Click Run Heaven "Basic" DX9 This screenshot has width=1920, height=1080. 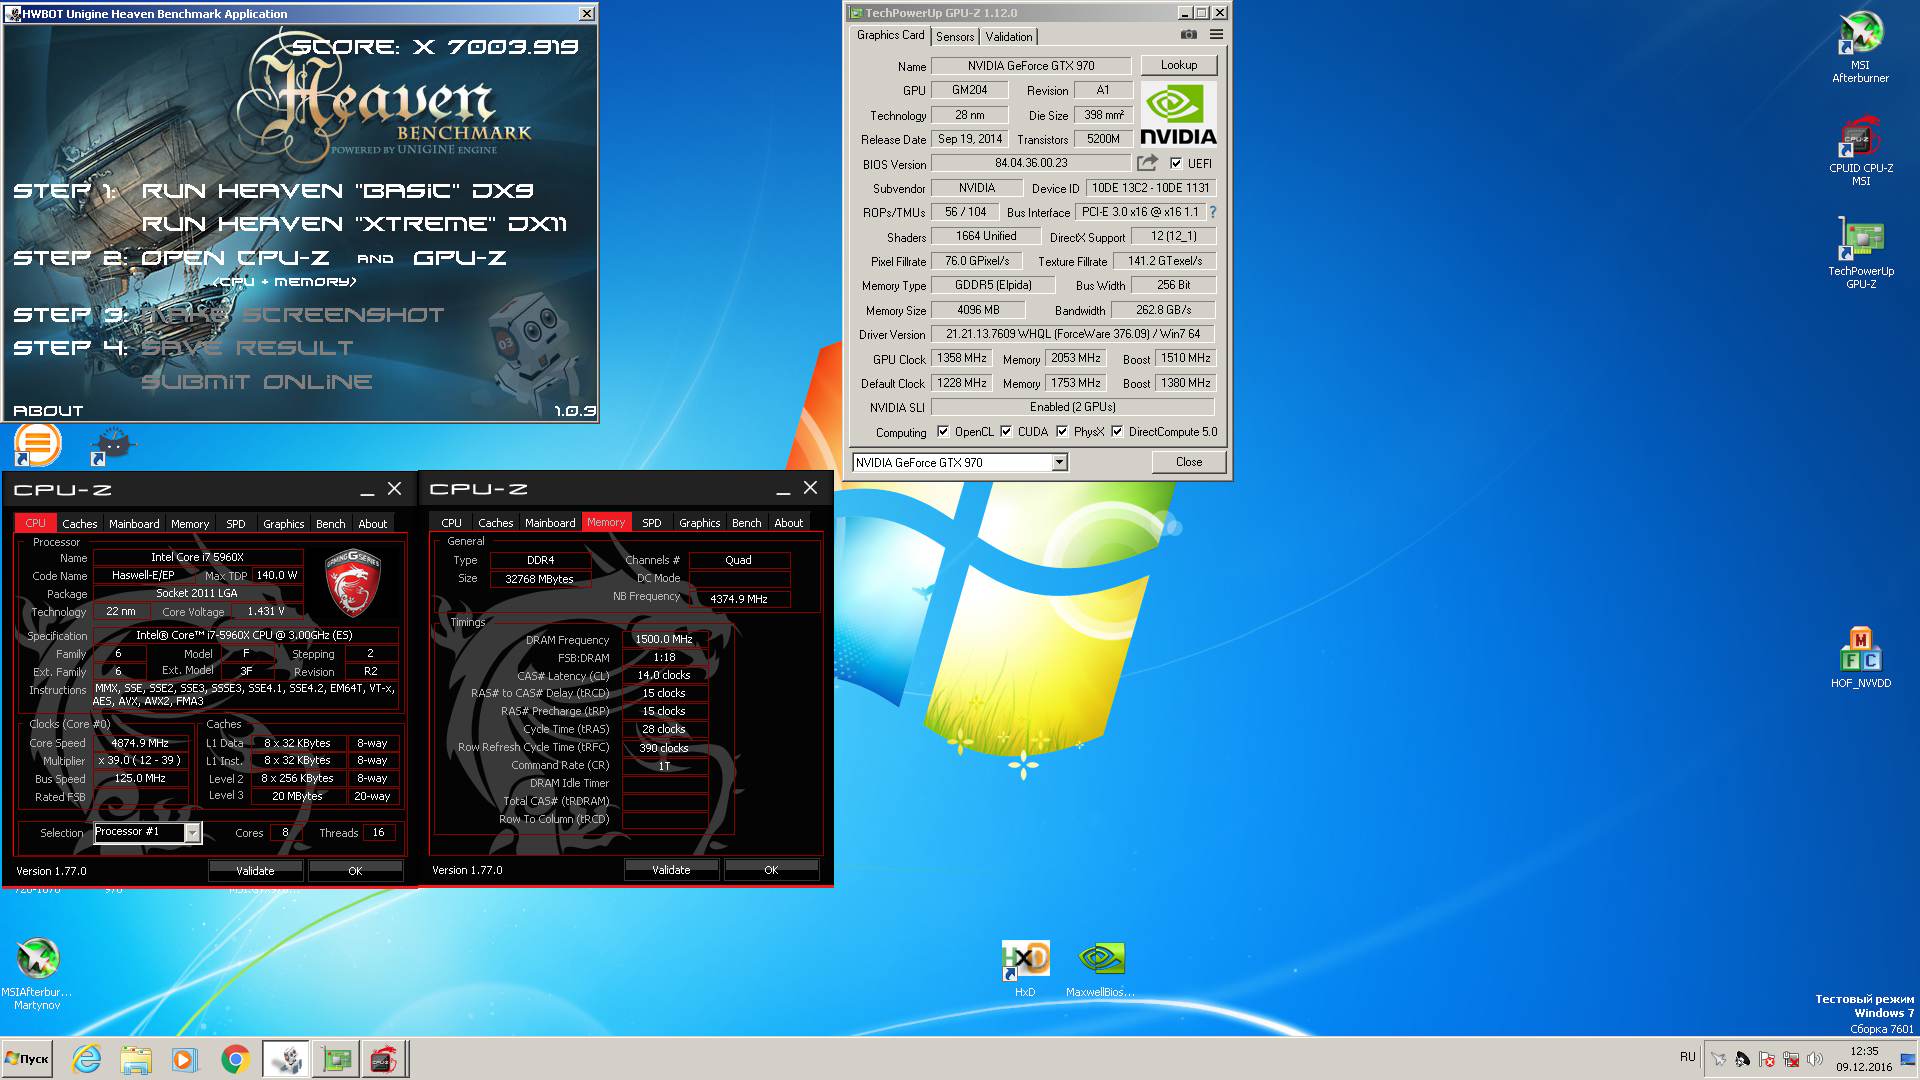[337, 190]
